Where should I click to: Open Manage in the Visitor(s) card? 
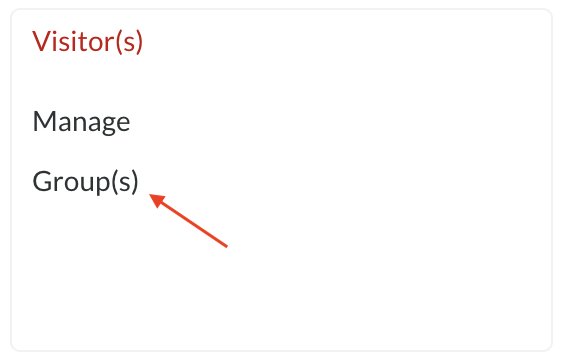81,122
